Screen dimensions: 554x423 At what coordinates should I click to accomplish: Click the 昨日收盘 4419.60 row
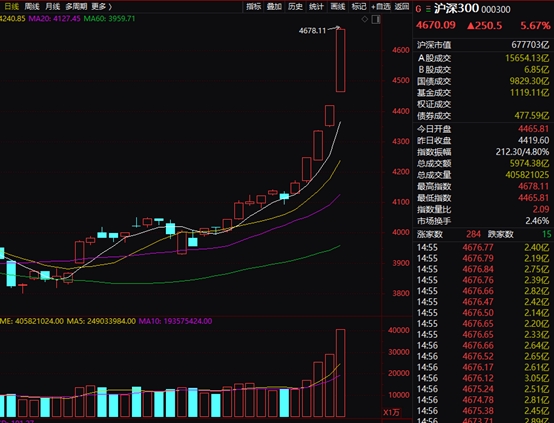coord(483,140)
